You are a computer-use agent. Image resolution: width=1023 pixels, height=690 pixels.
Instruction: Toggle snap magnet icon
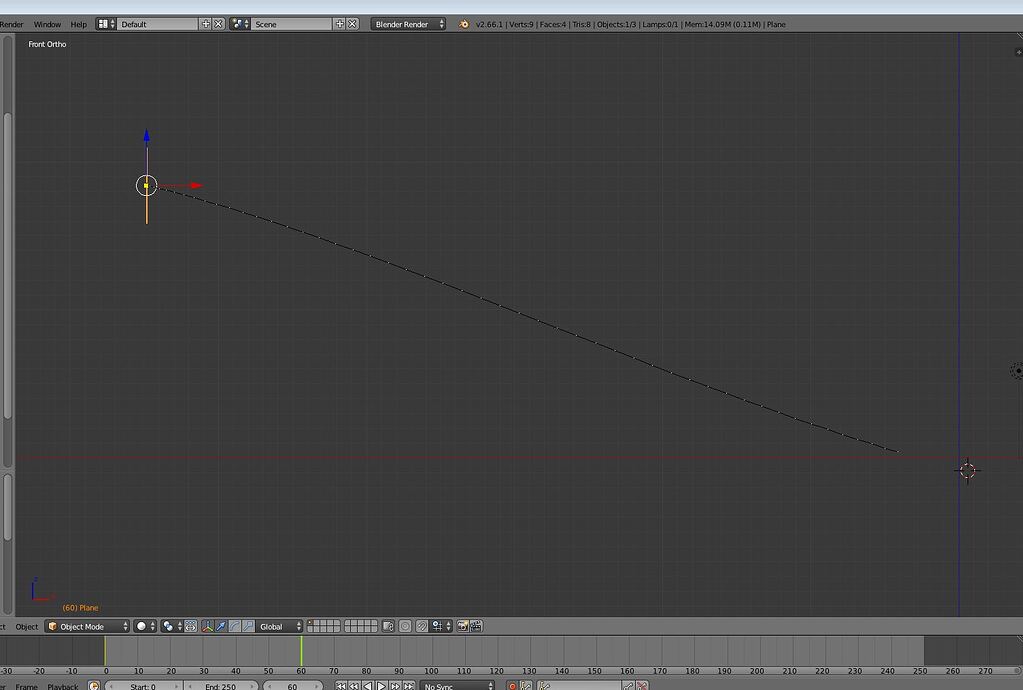422,627
